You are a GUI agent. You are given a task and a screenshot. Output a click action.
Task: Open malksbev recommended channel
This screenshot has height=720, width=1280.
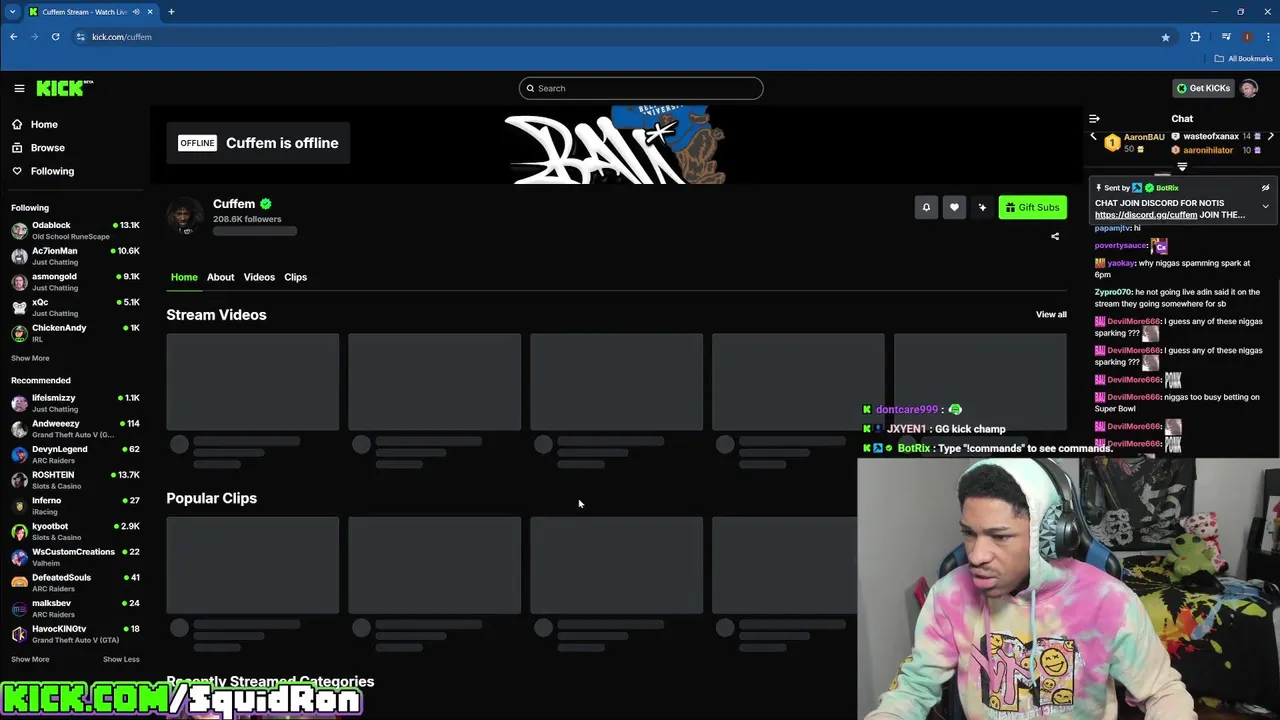click(75, 608)
